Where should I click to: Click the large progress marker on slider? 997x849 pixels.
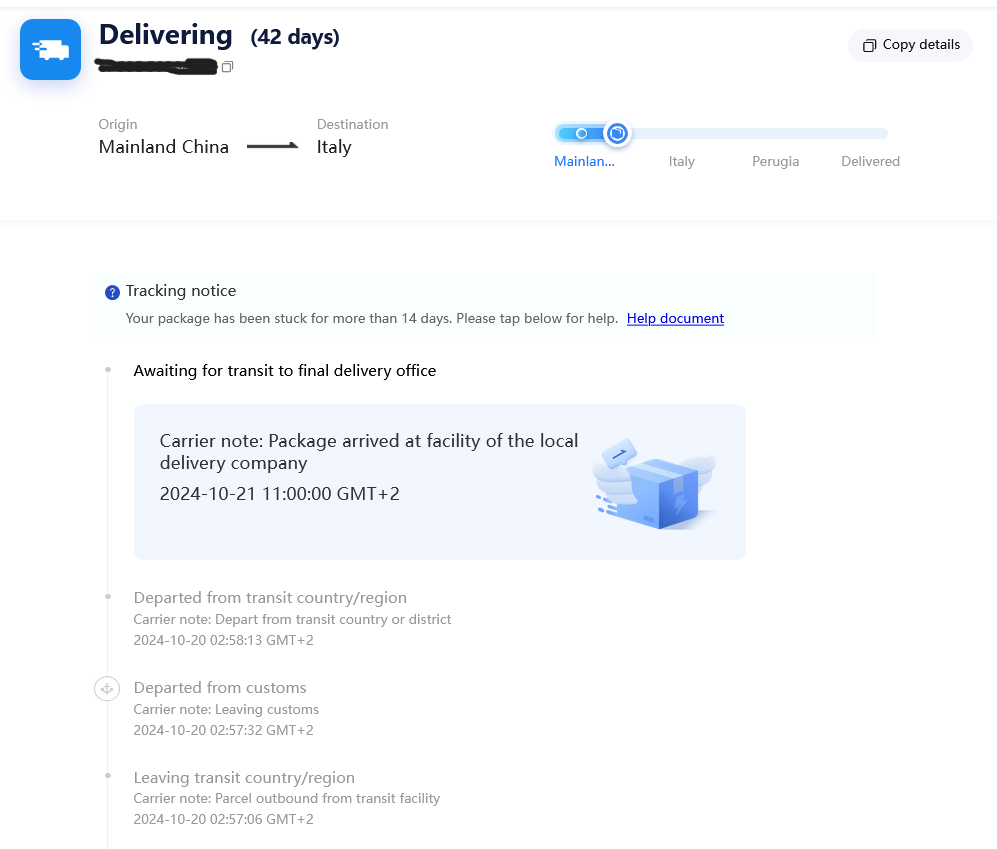tap(617, 134)
